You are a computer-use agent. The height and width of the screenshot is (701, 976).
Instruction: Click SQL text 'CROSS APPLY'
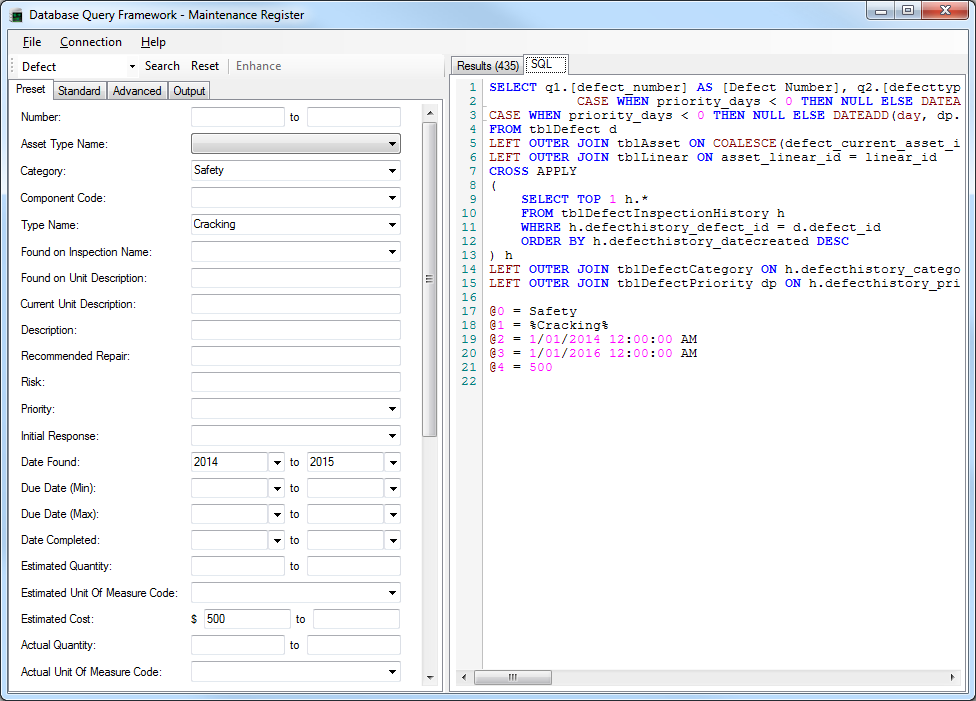coord(533,171)
